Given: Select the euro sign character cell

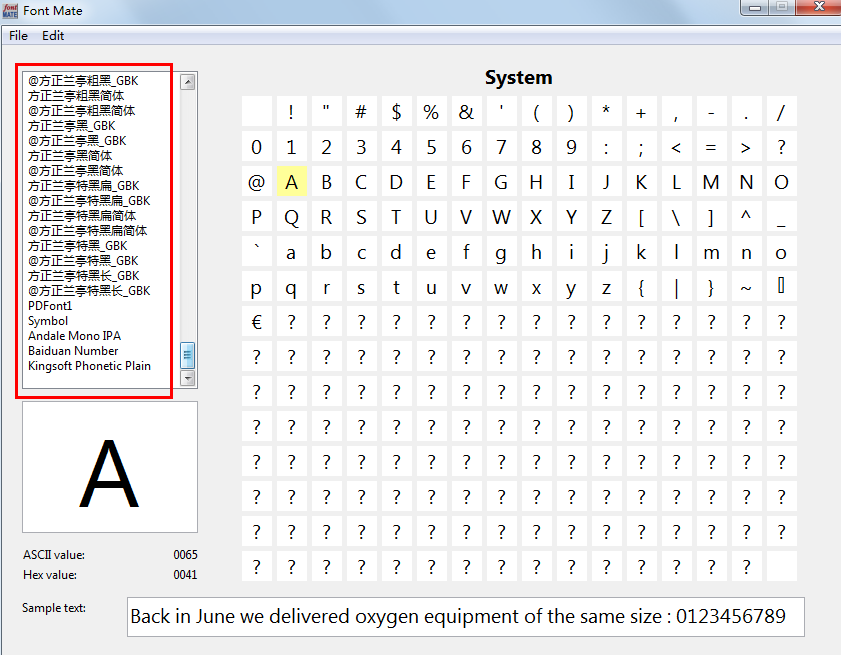Looking at the screenshot, I should coord(256,322).
